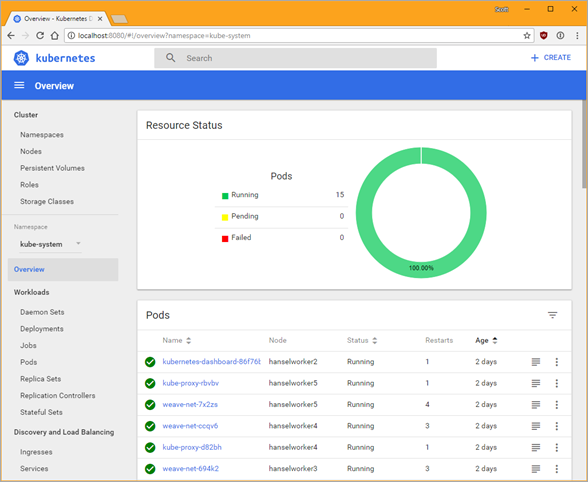588x482 pixels.
Task: Sort pods by Age column
Action: 486,340
